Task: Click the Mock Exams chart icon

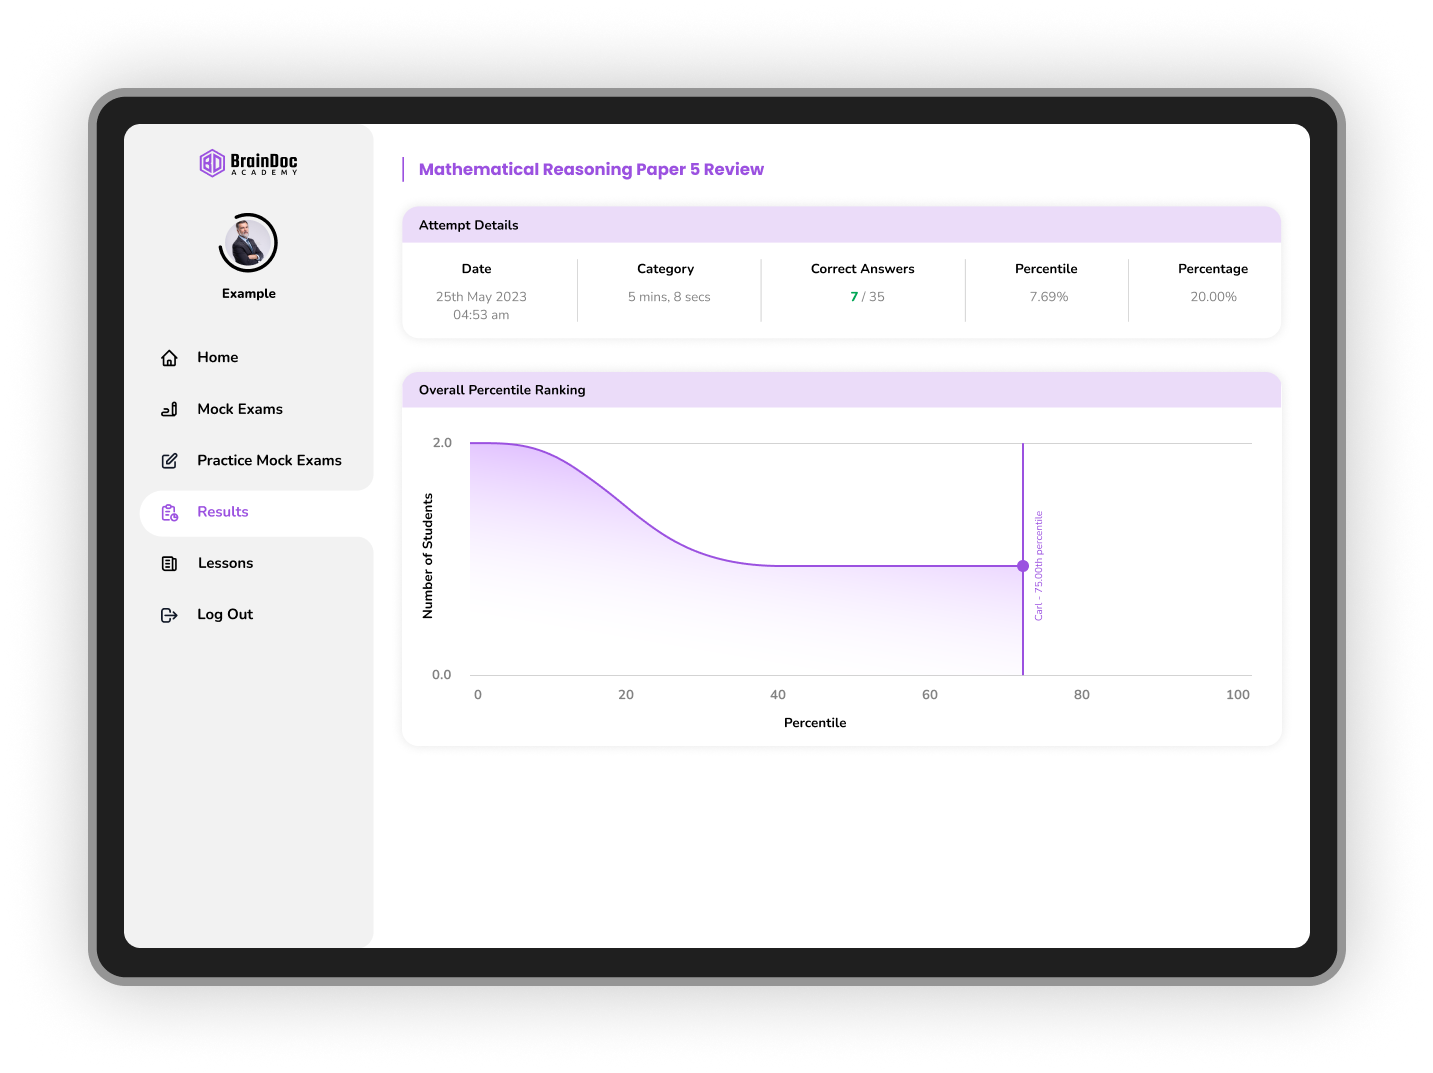Action: click(x=169, y=409)
